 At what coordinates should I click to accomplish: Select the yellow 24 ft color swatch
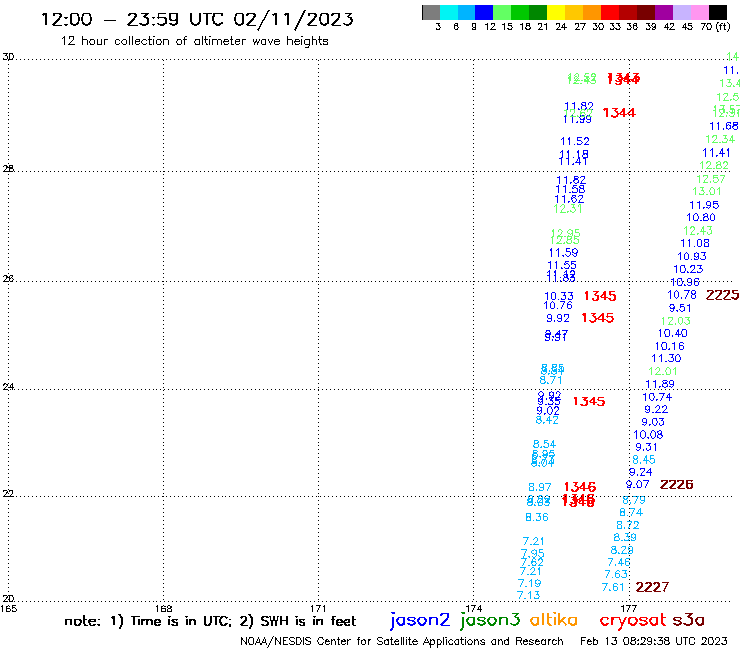coord(556,12)
